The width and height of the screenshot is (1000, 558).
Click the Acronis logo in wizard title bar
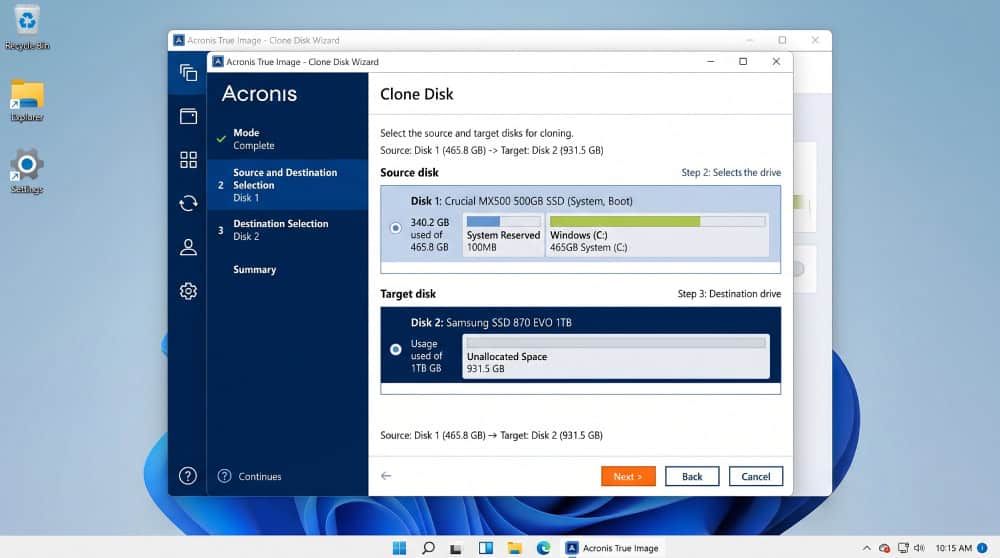click(x=218, y=62)
